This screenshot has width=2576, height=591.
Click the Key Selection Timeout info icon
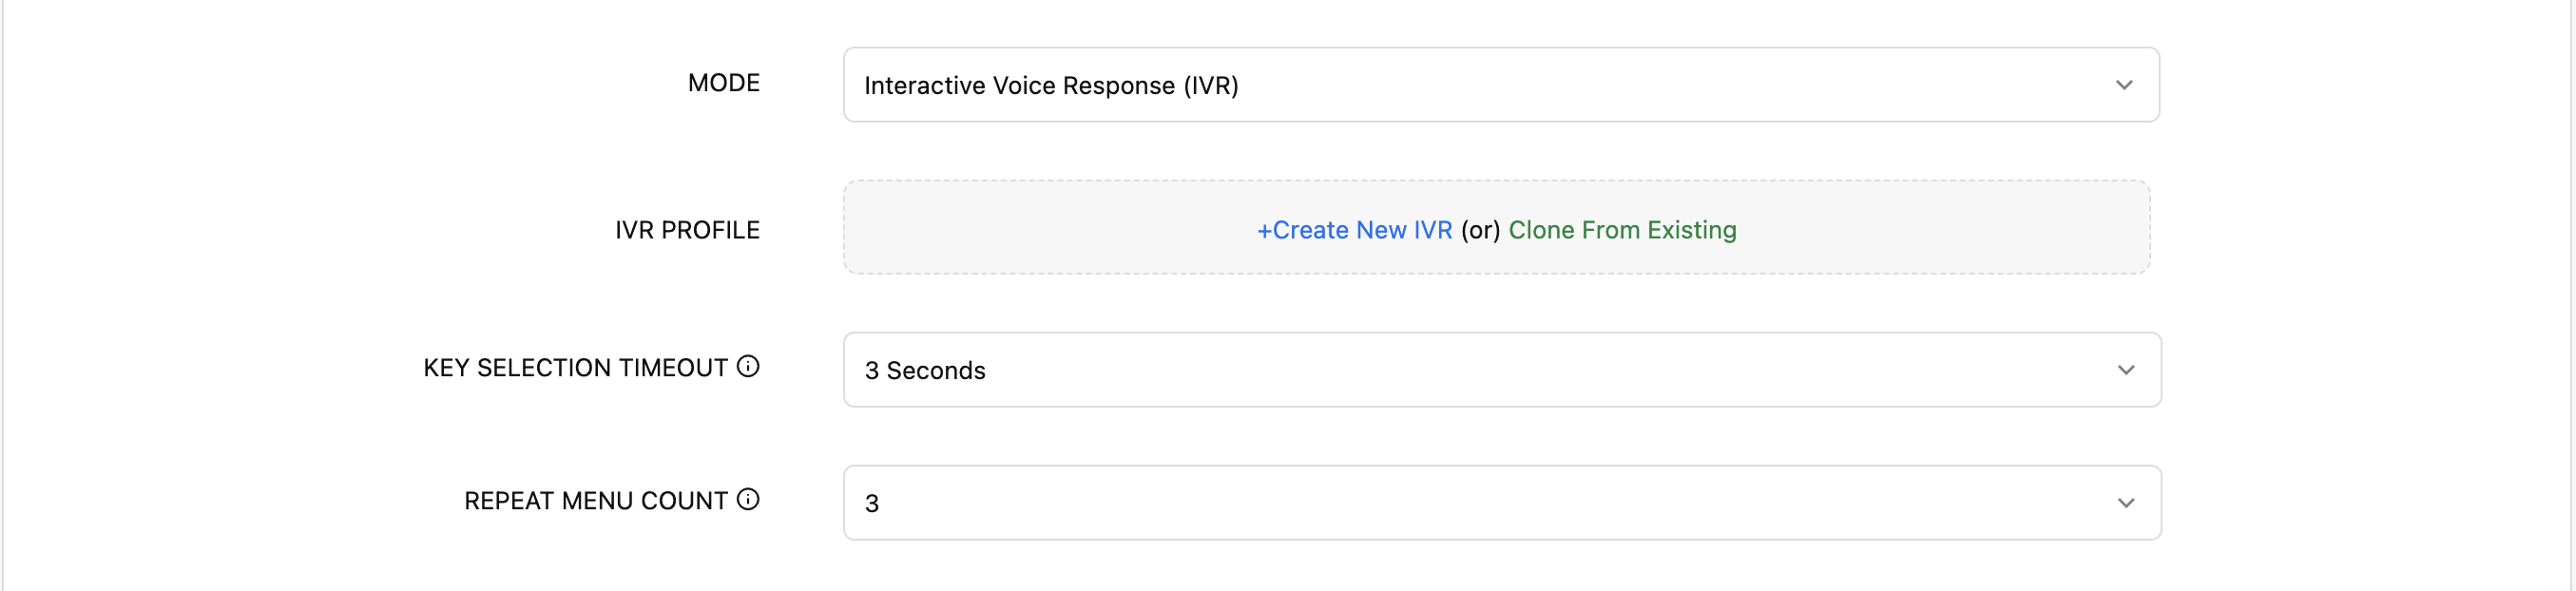748,367
